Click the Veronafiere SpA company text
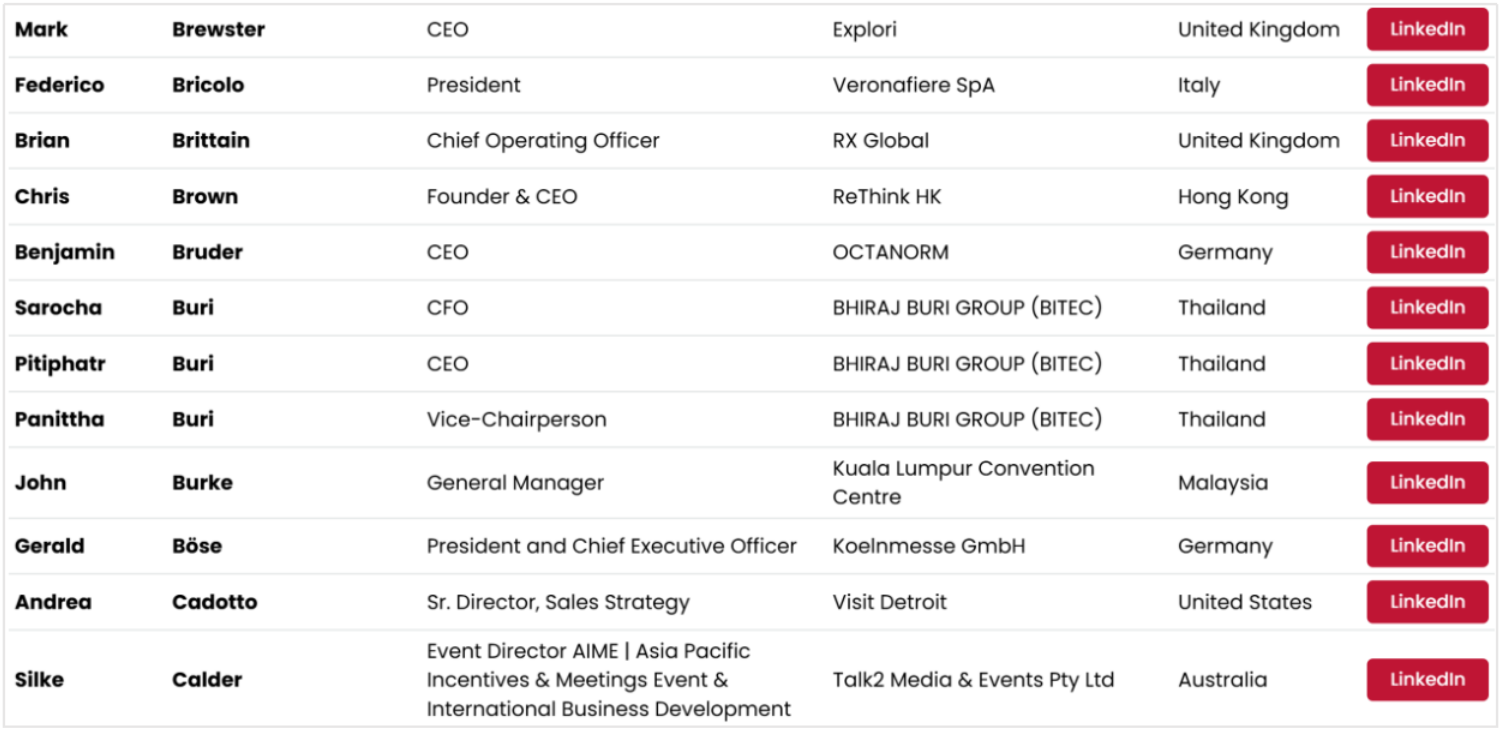This screenshot has width=1500, height=730. (913, 86)
